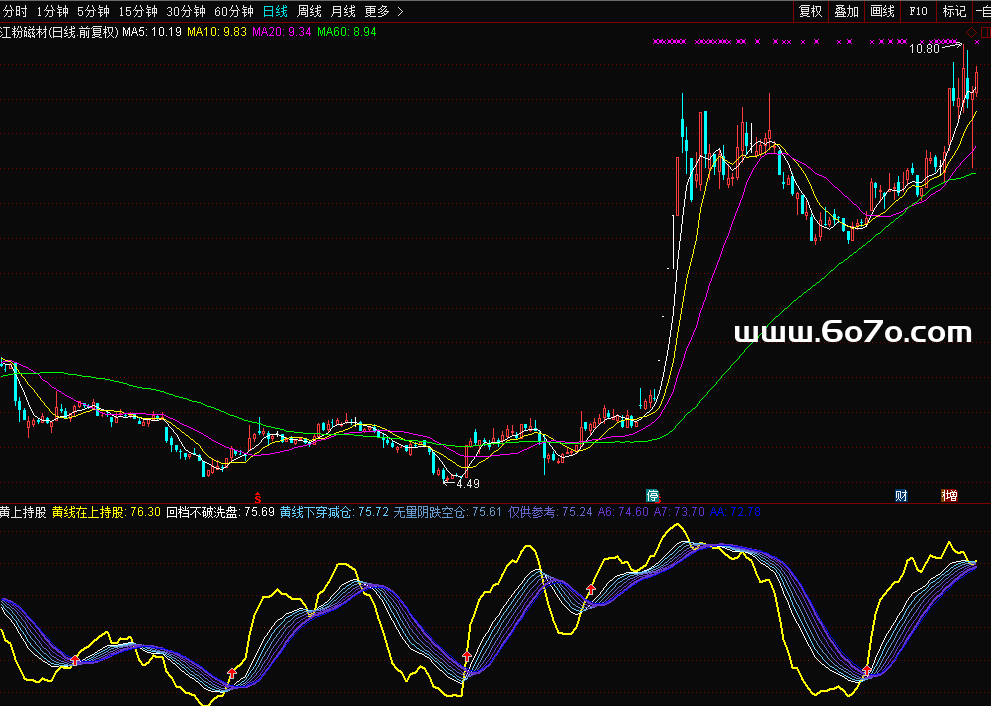Toggle 画线 drawing line tools
The height and width of the screenshot is (706, 991).
pos(882,11)
